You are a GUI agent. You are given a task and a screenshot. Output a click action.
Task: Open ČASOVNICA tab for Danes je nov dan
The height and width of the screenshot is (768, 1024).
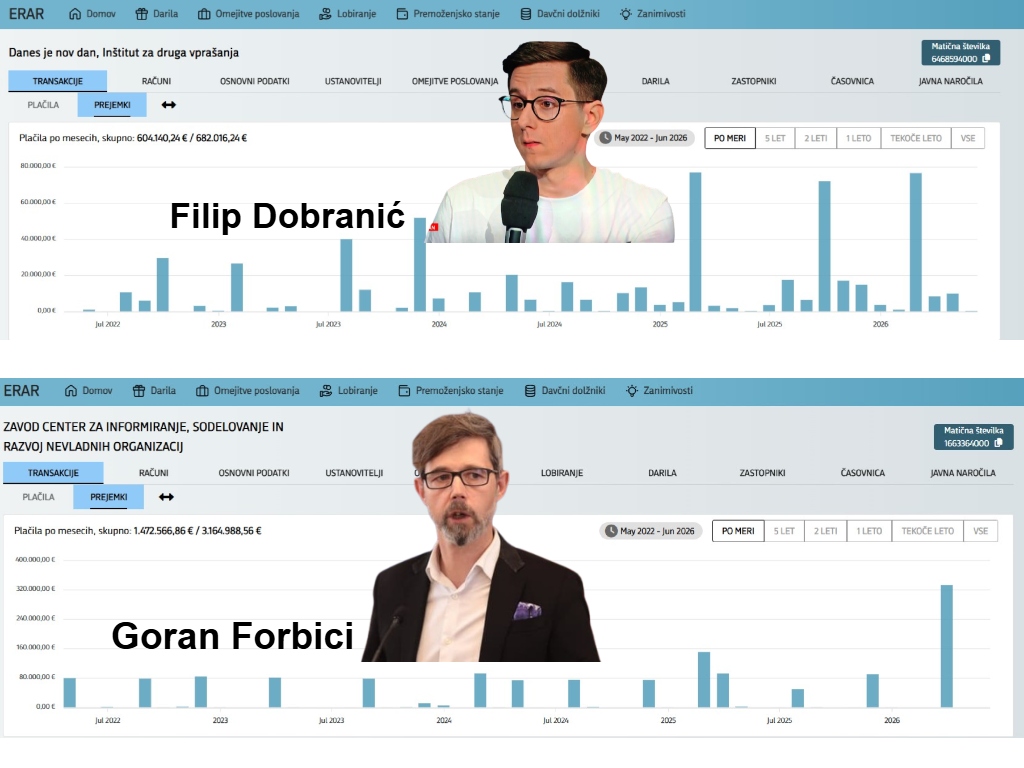(852, 81)
